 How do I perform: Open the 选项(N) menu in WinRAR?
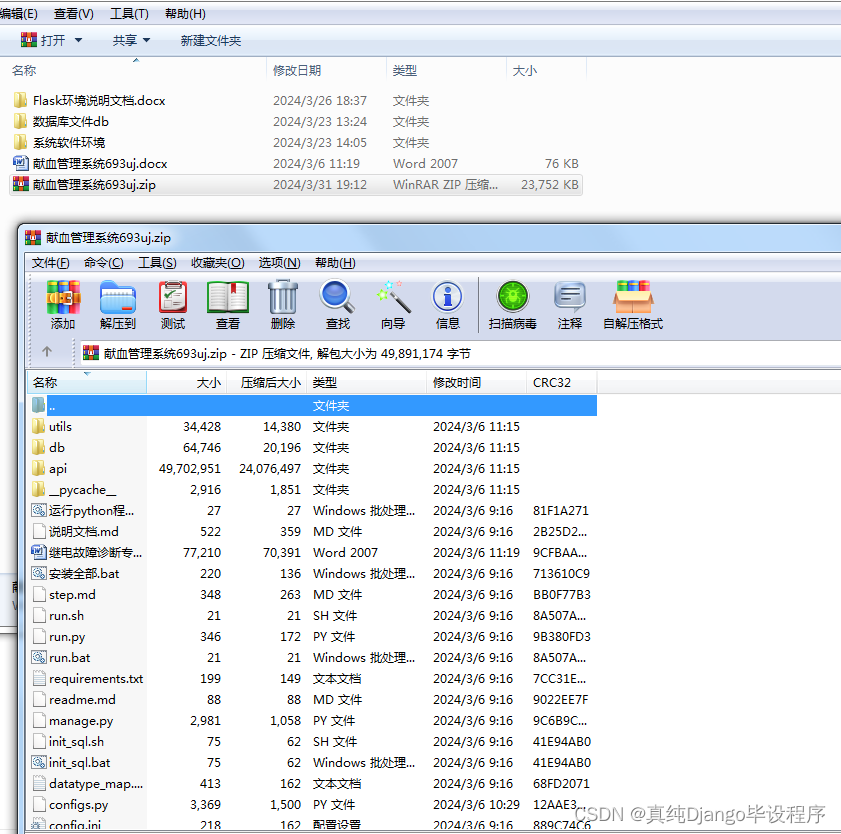tap(279, 263)
